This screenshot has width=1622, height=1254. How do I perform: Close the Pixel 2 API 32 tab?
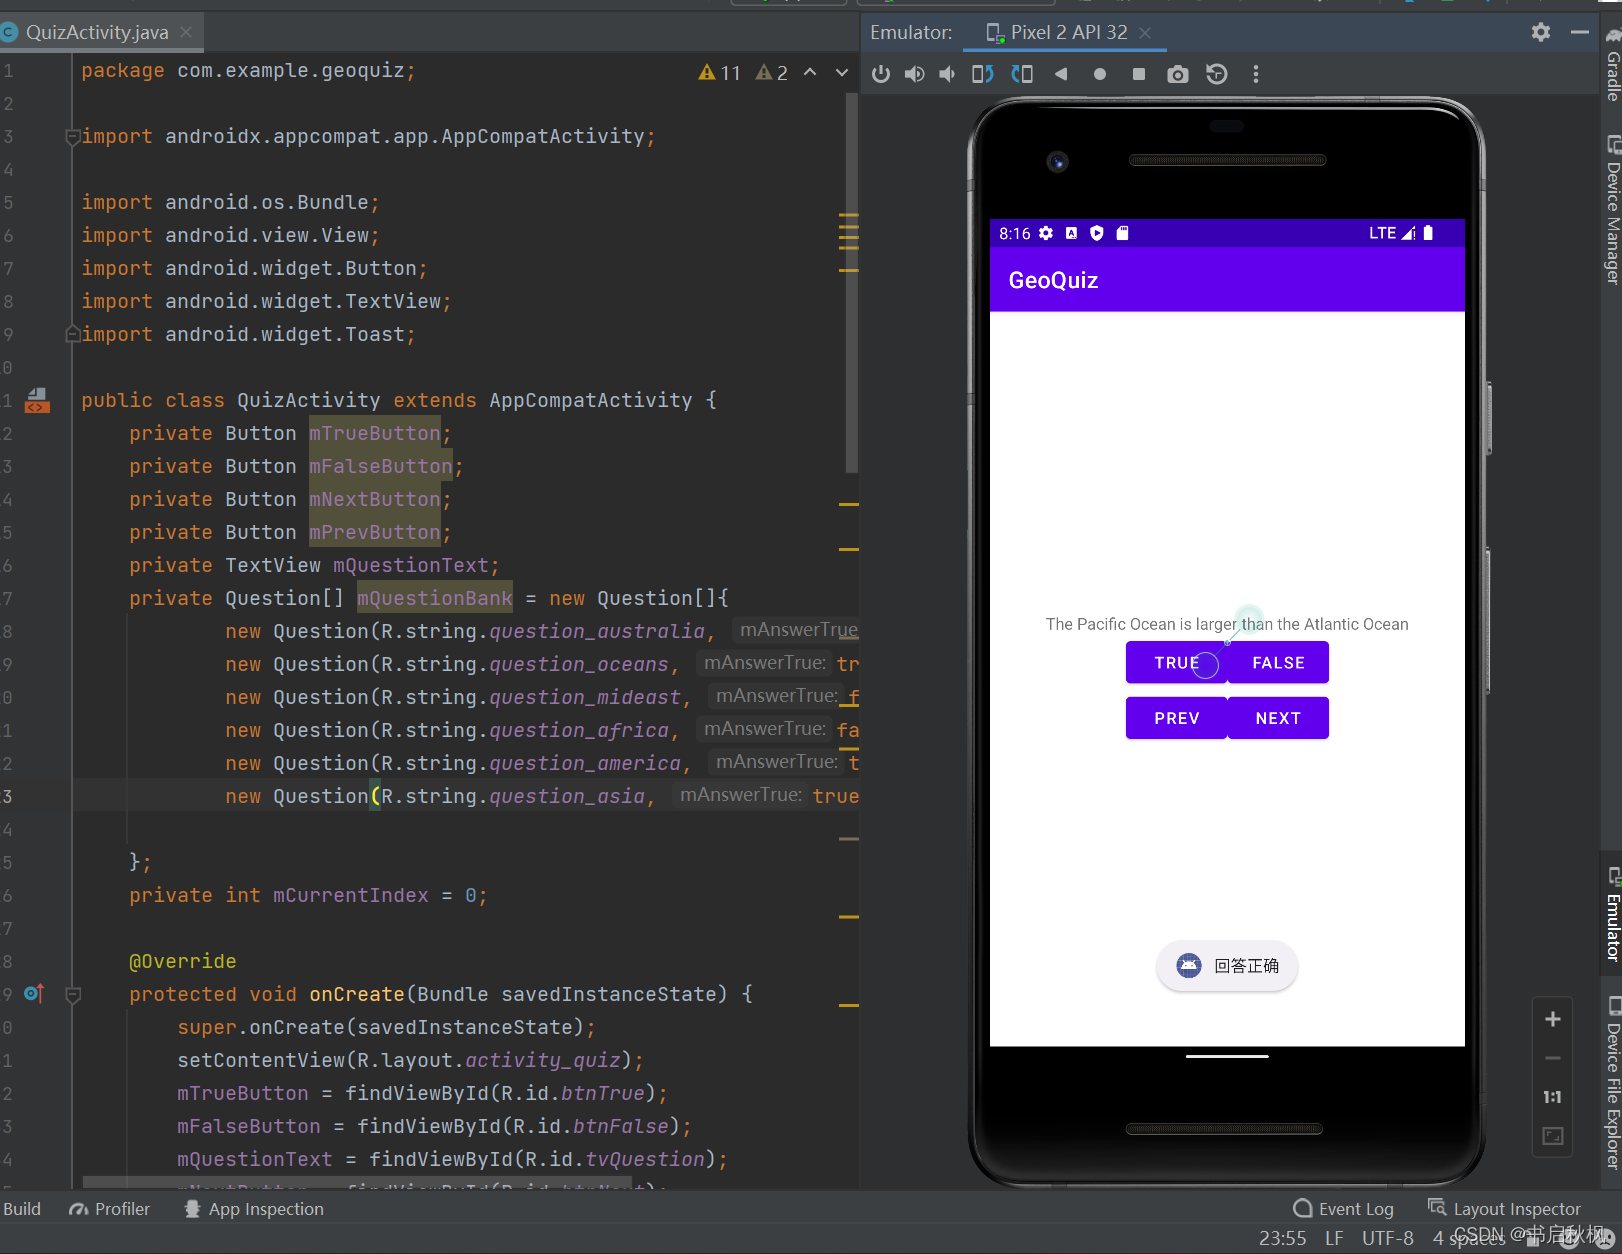[x=1145, y=32]
